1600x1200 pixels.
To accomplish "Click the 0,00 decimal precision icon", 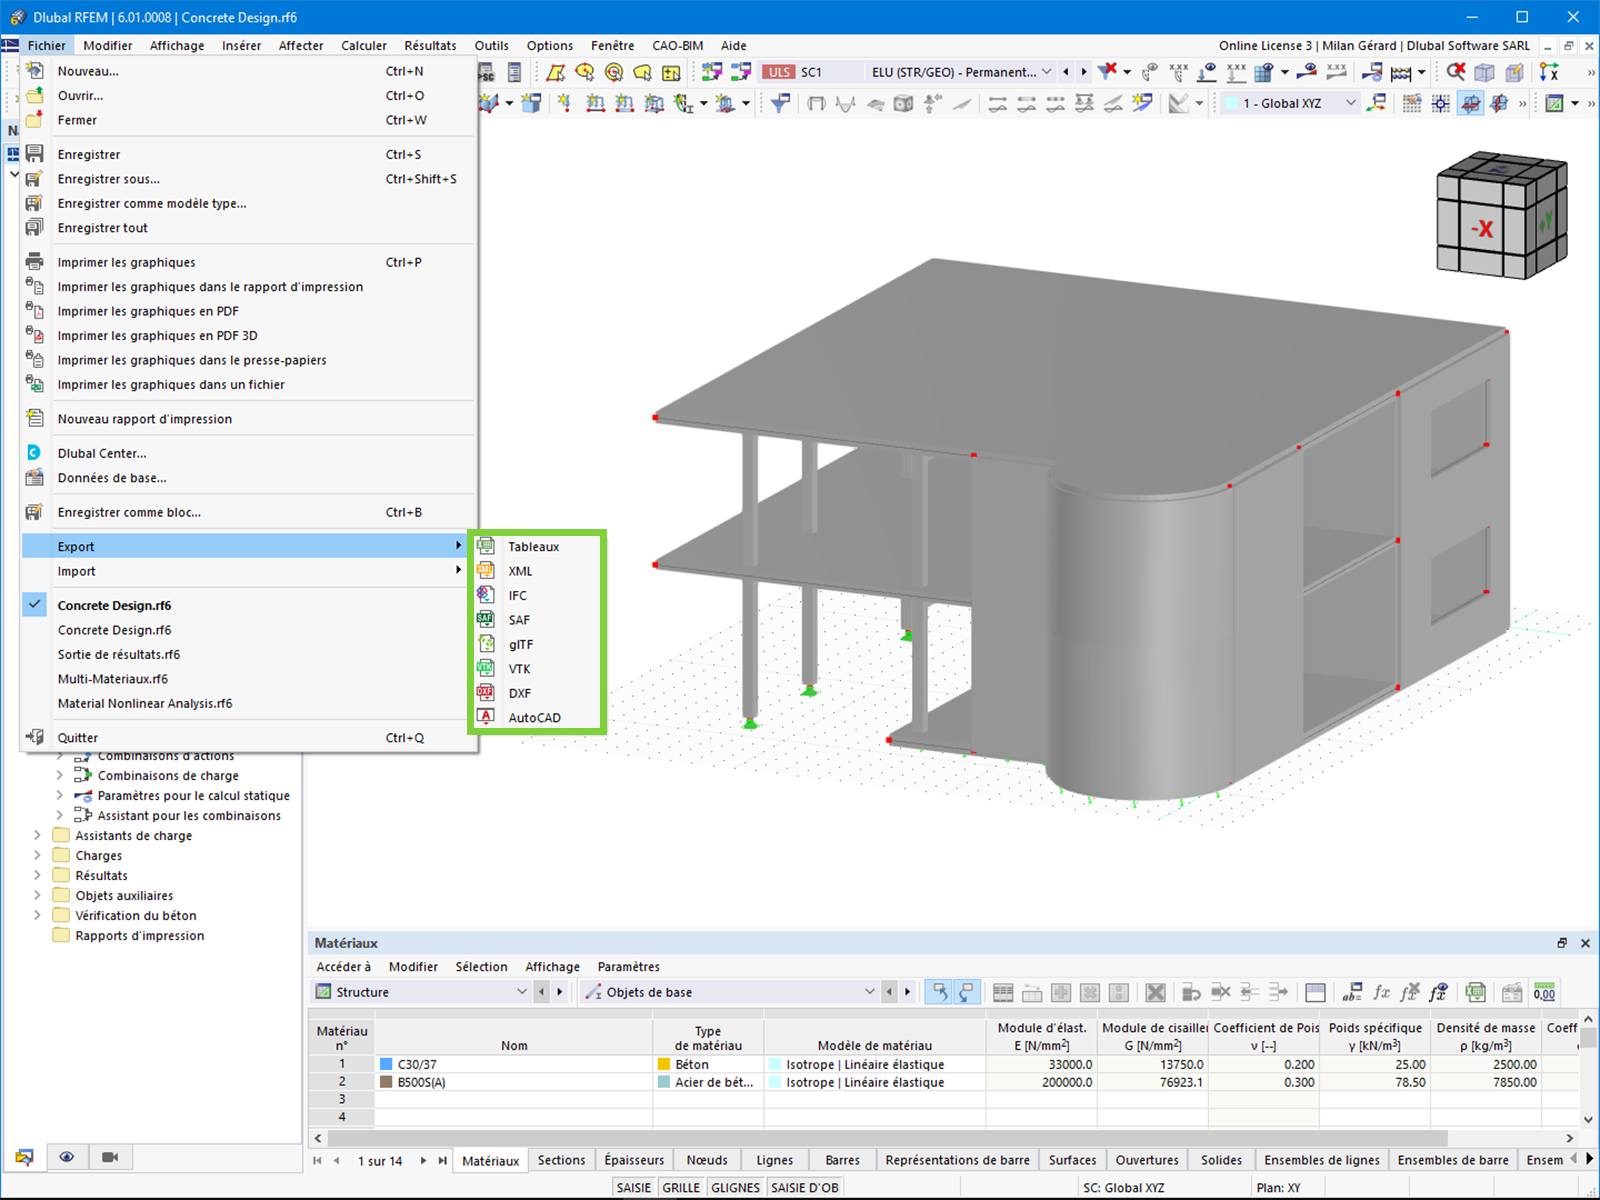I will (x=1544, y=992).
